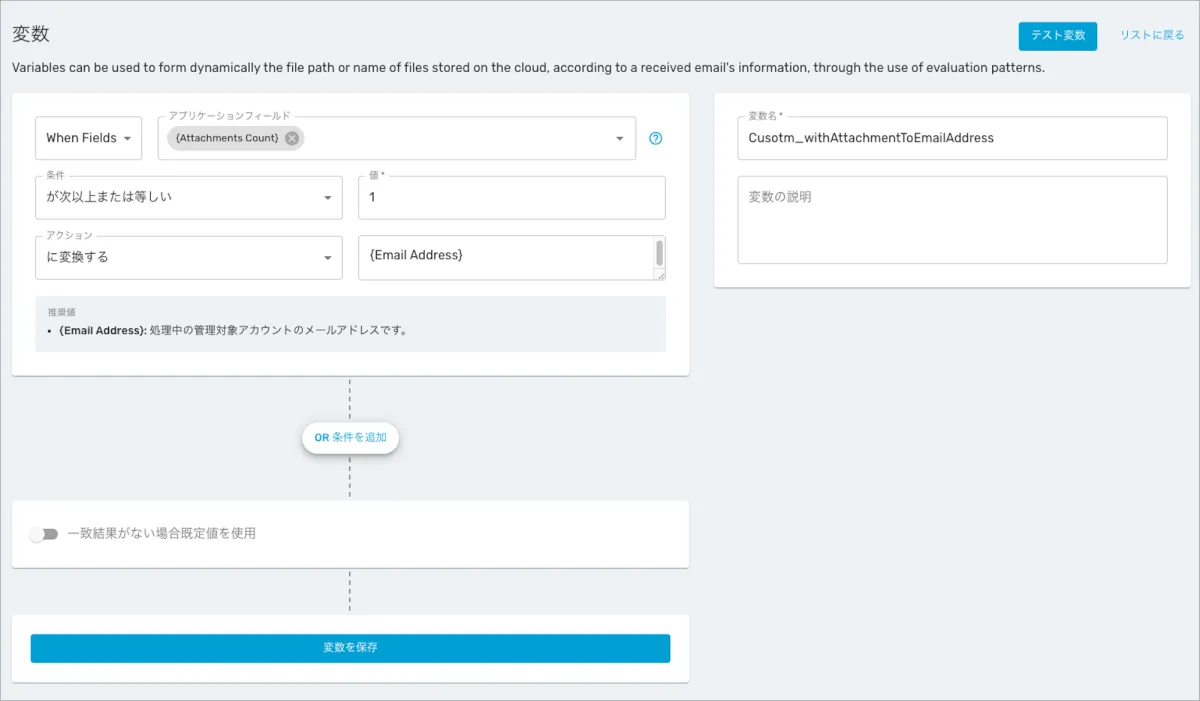The height and width of the screenshot is (701, 1200).
Task: Click the help question mark icon
Action: tap(656, 138)
